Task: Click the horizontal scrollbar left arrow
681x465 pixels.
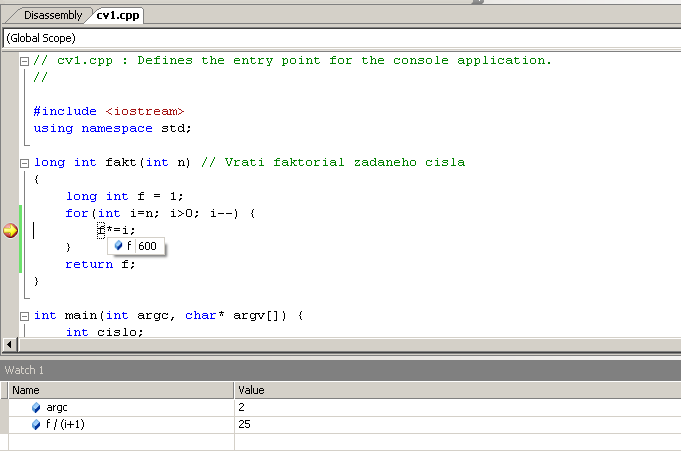Action: point(9,345)
